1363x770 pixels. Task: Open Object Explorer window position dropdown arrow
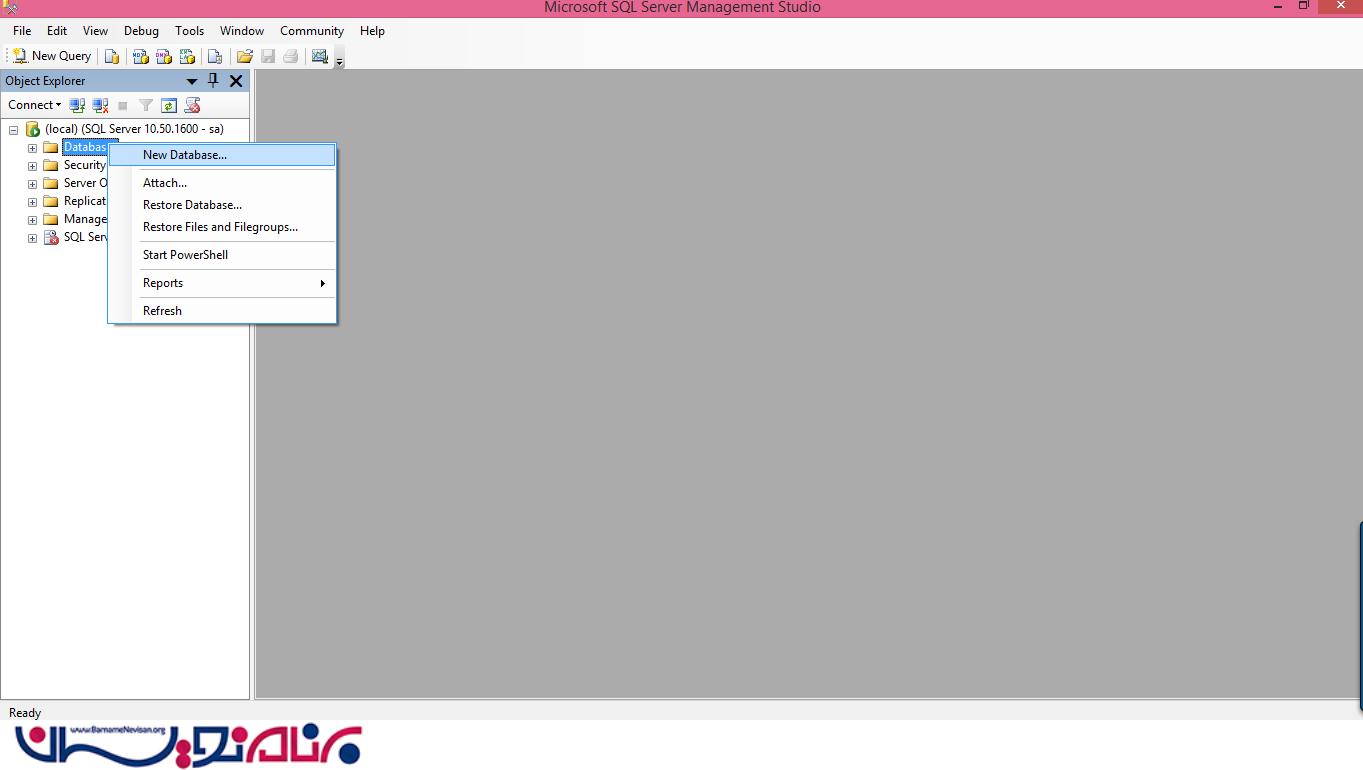click(x=192, y=81)
